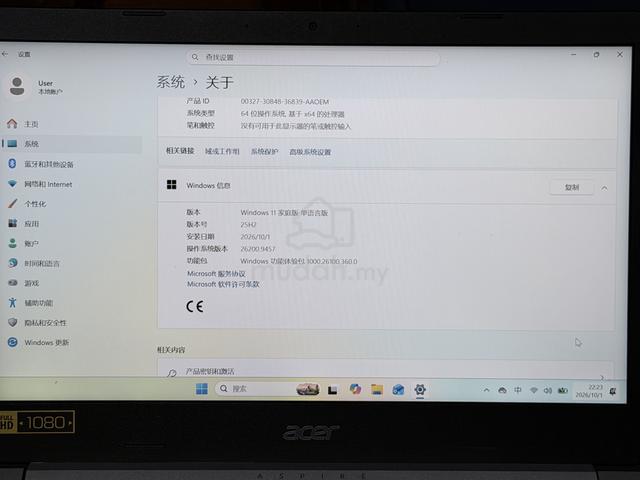This screenshot has height=480, width=640.
Task: Expand the 产品密钥和激活 row arrow
Action: click(x=602, y=376)
